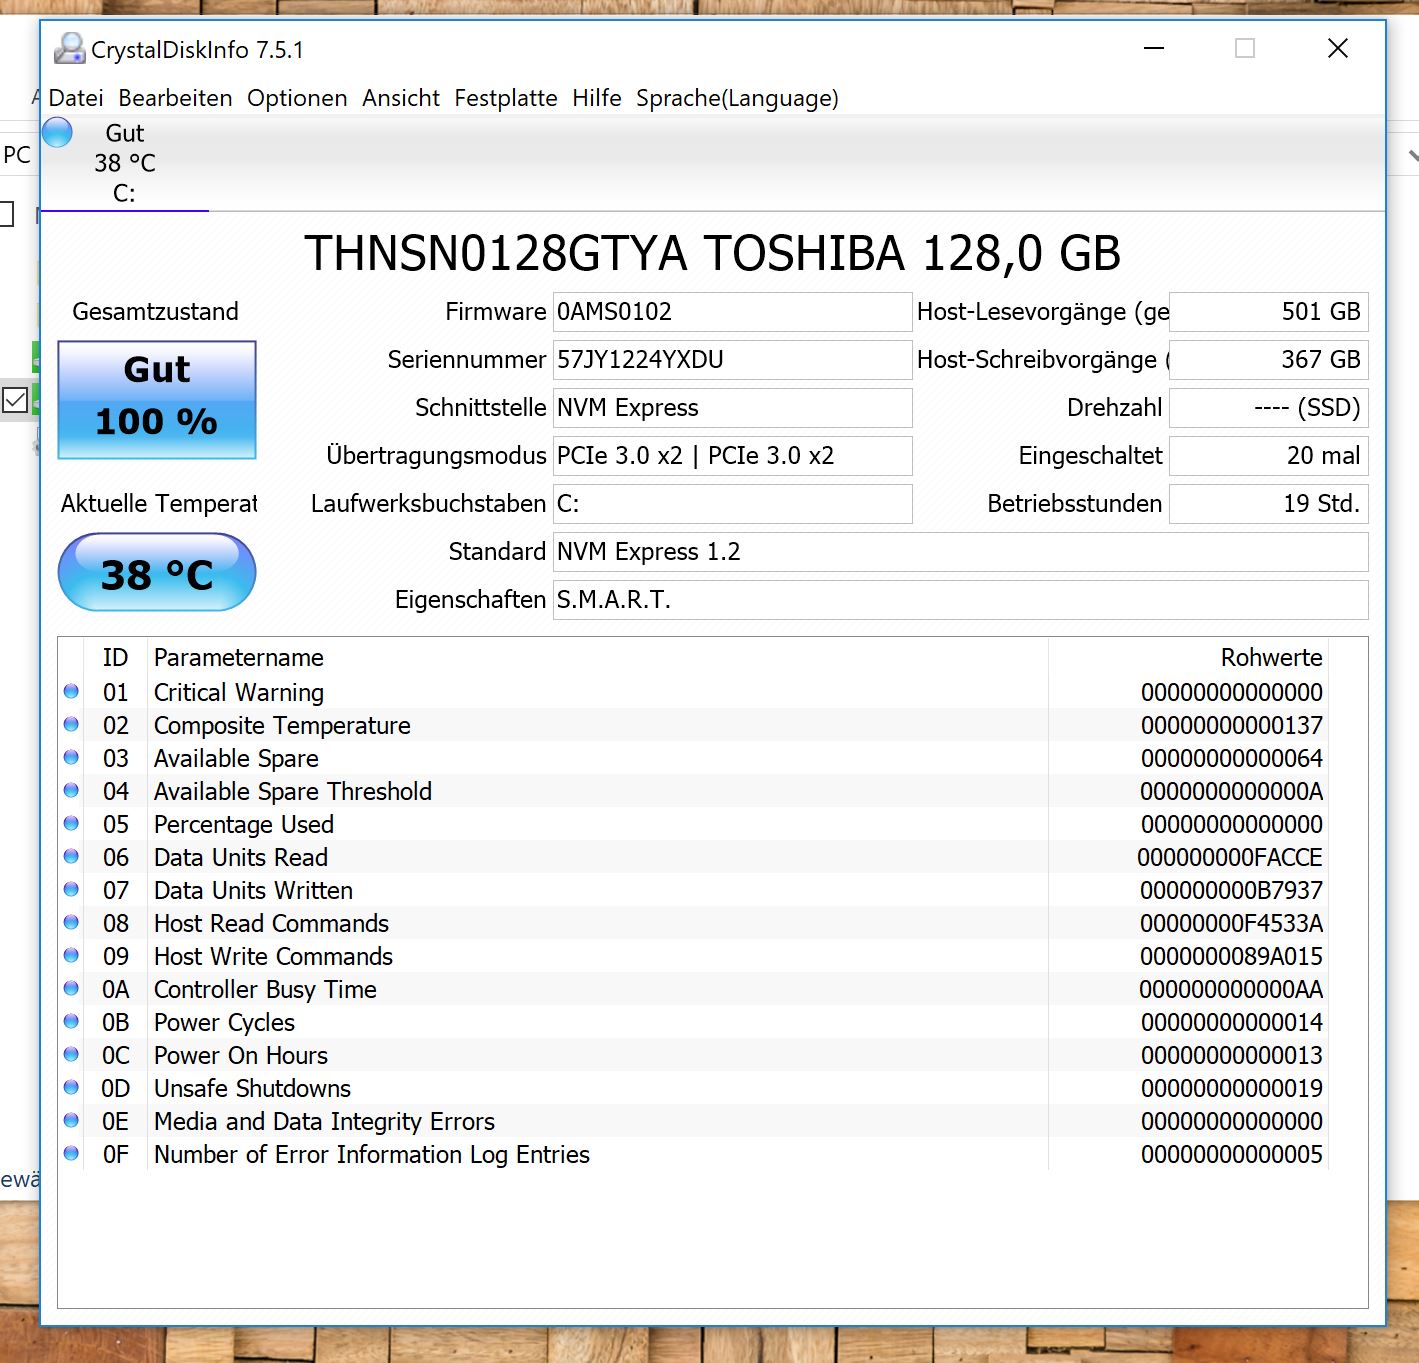Click status dot for Unsafe Shutdowns row
The width and height of the screenshot is (1419, 1363).
point(71,1087)
